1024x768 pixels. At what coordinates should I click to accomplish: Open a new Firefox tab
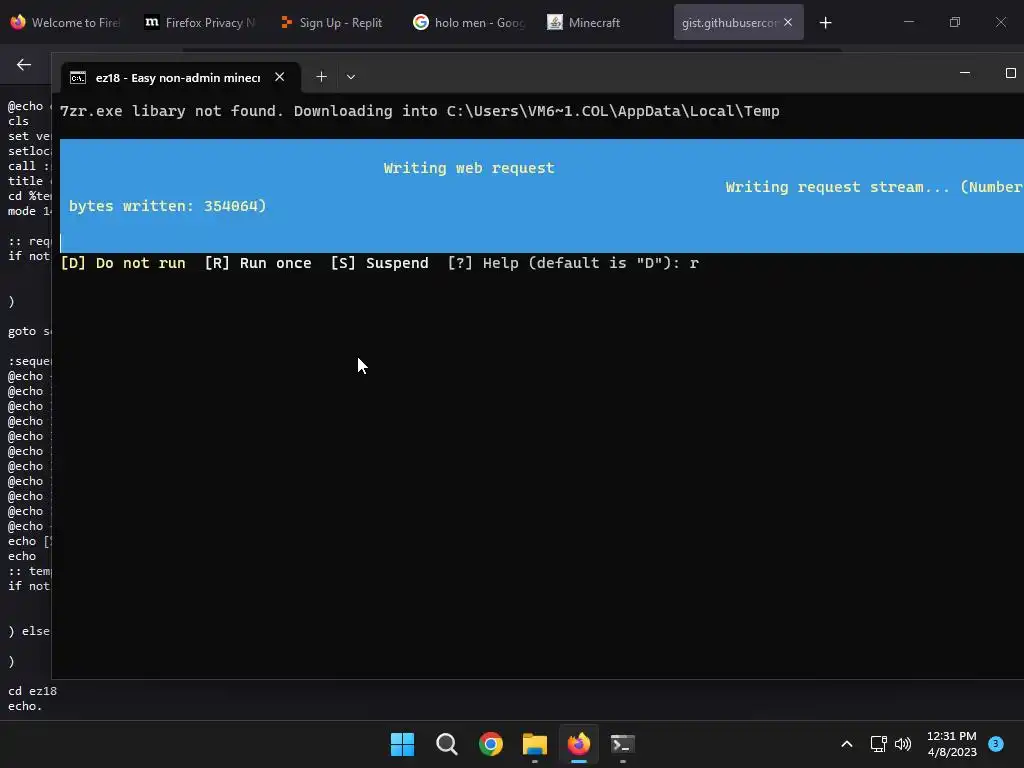[x=825, y=23]
